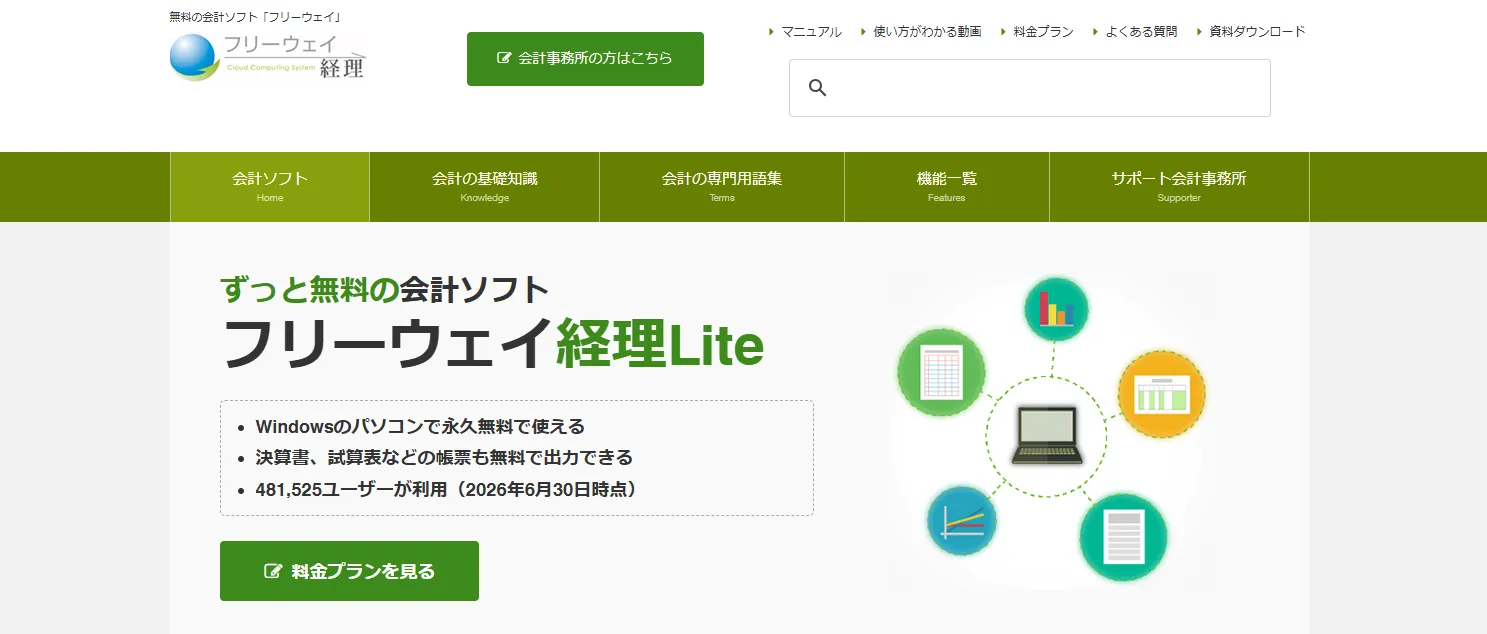Click the ずっと無料の会計ソフト heading text
The height and width of the screenshot is (634, 1487).
point(385,290)
